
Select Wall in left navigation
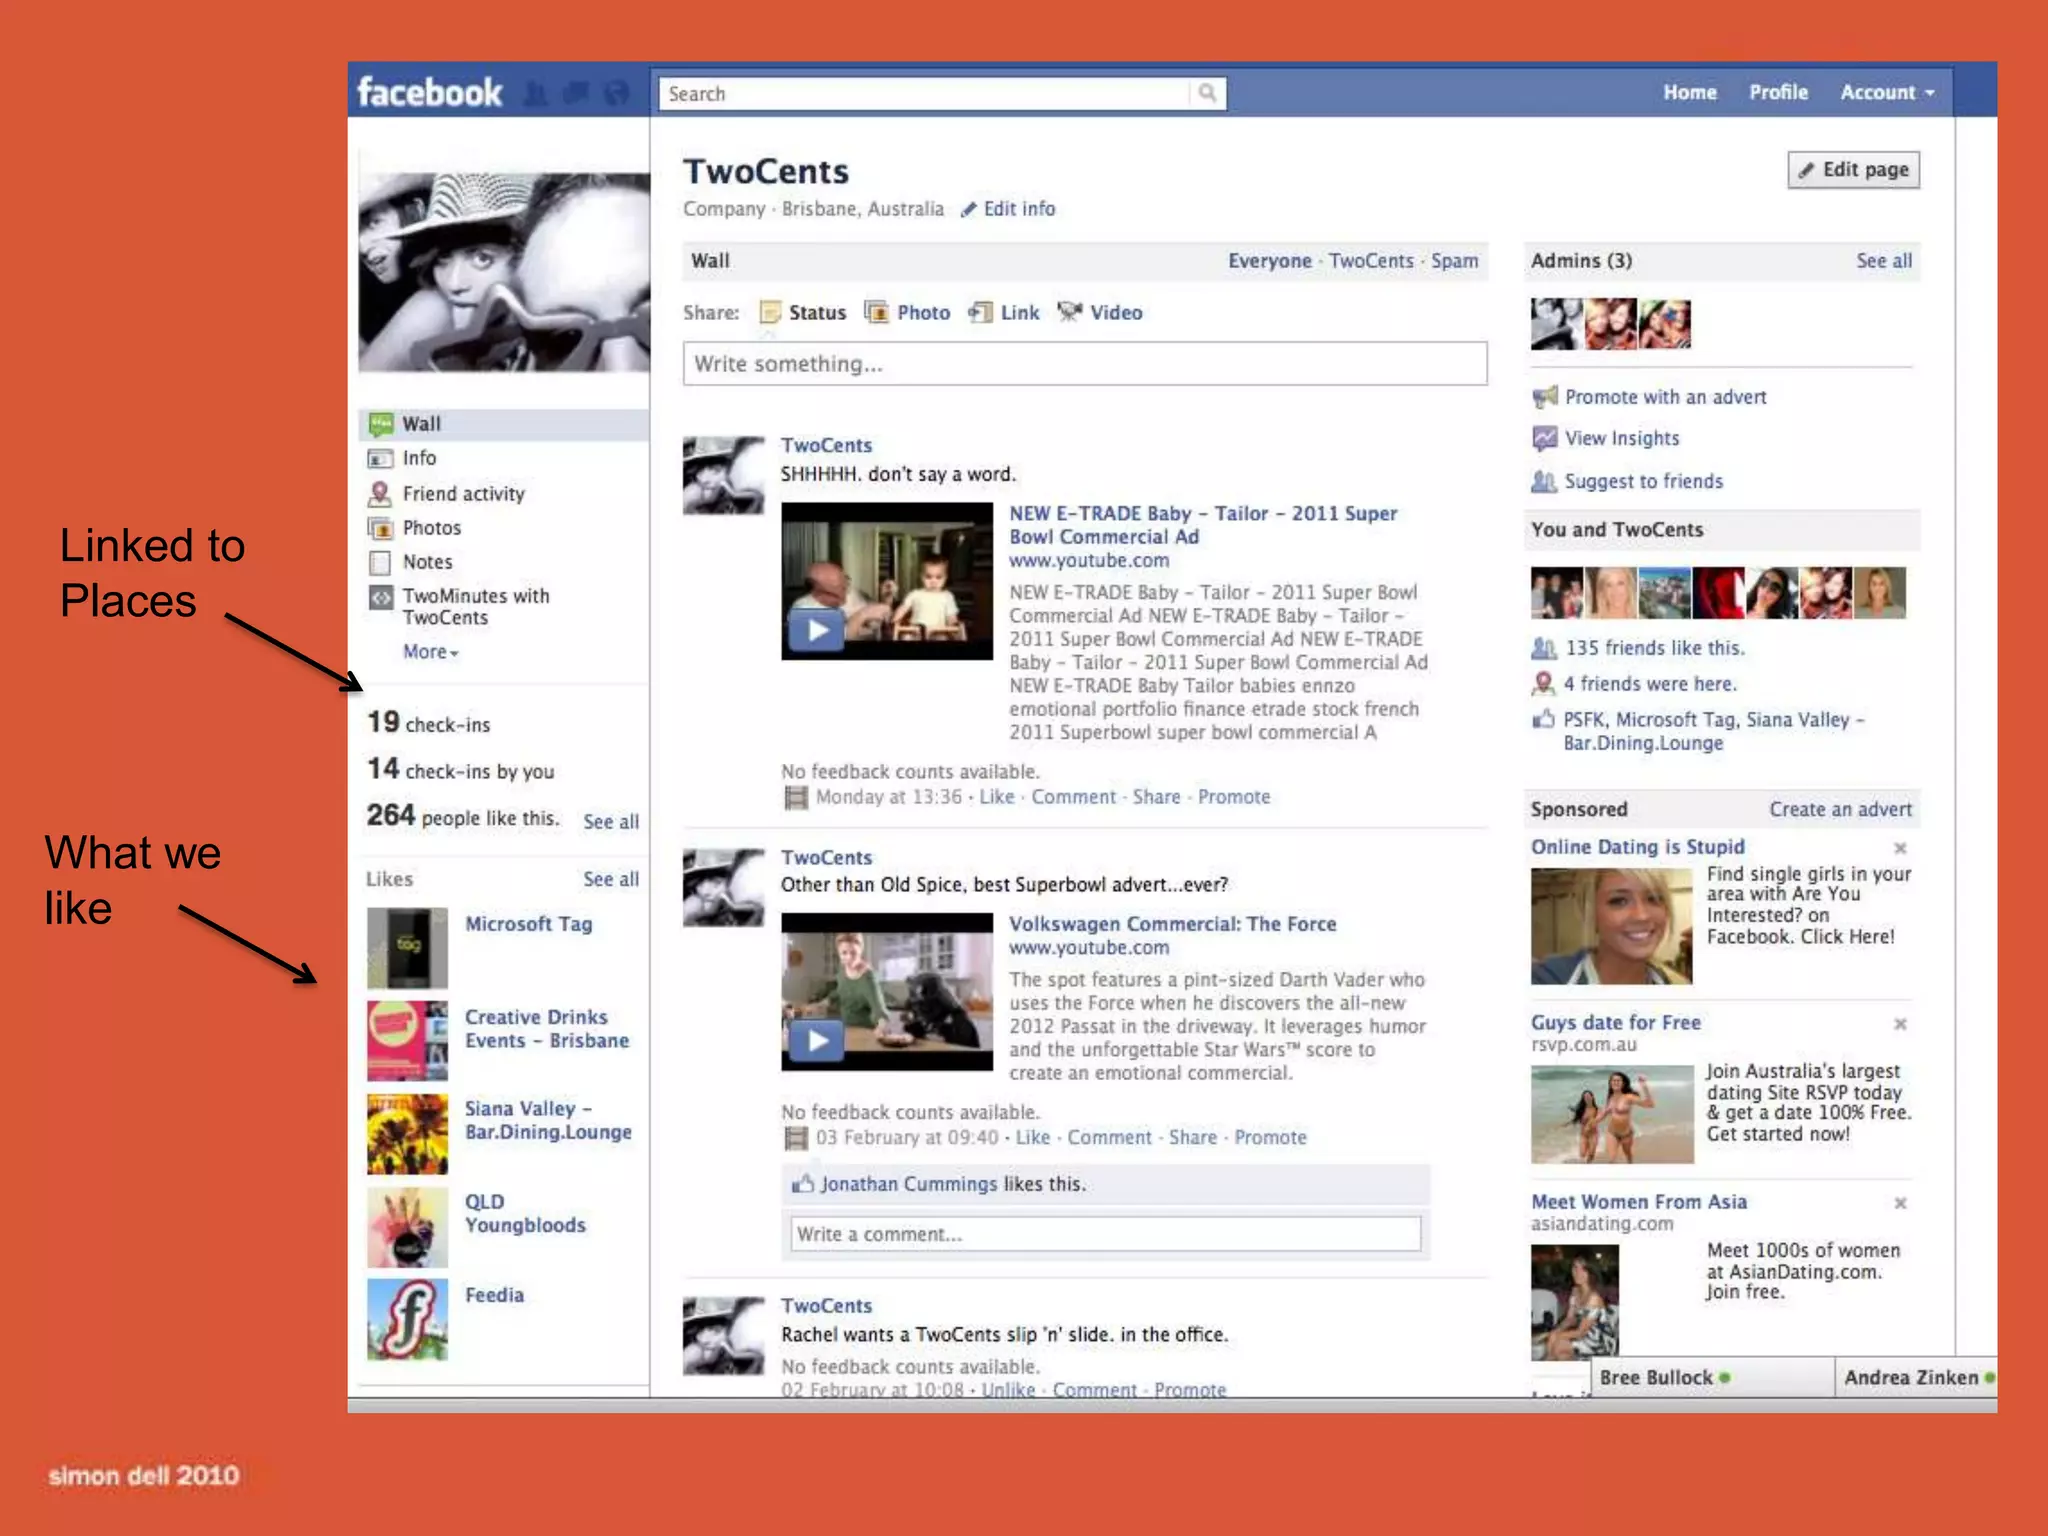(504, 424)
